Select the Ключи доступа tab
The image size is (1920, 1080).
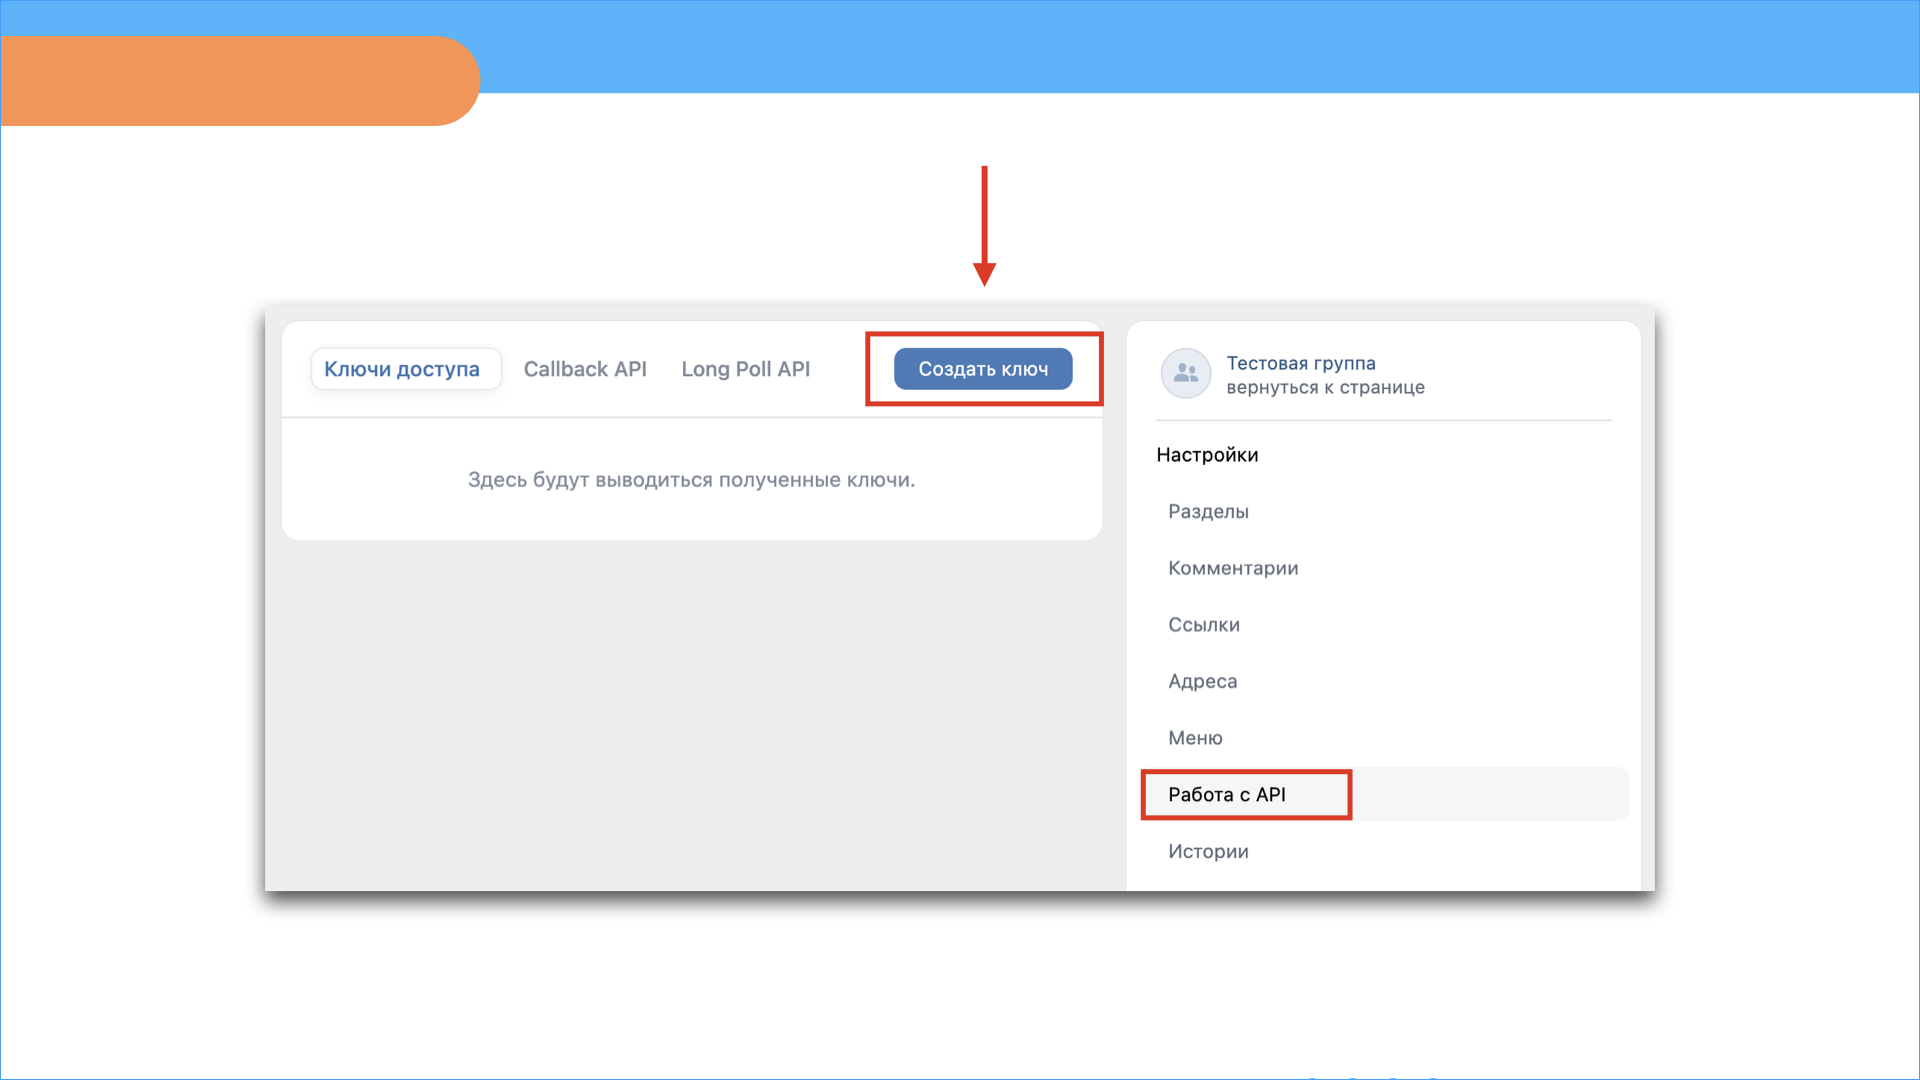coord(405,369)
